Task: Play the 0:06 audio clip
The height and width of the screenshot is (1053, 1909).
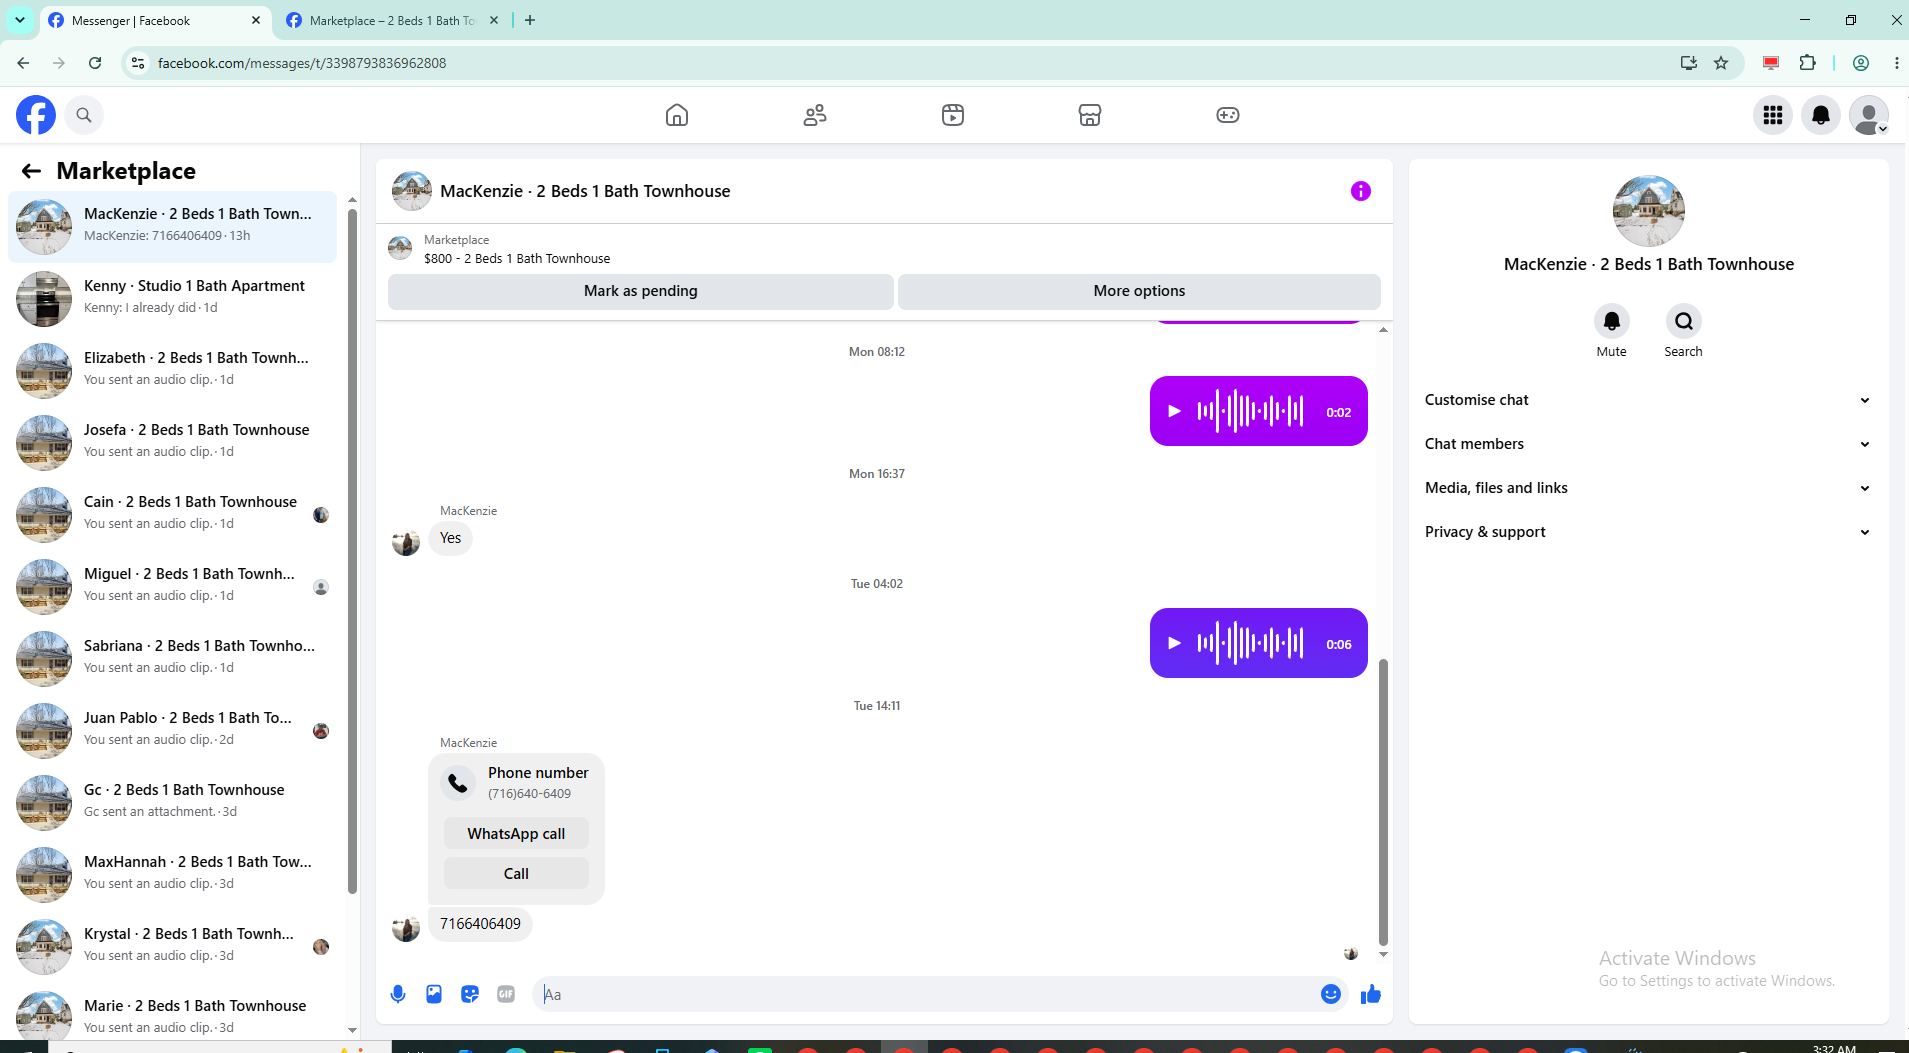Action: tap(1175, 643)
